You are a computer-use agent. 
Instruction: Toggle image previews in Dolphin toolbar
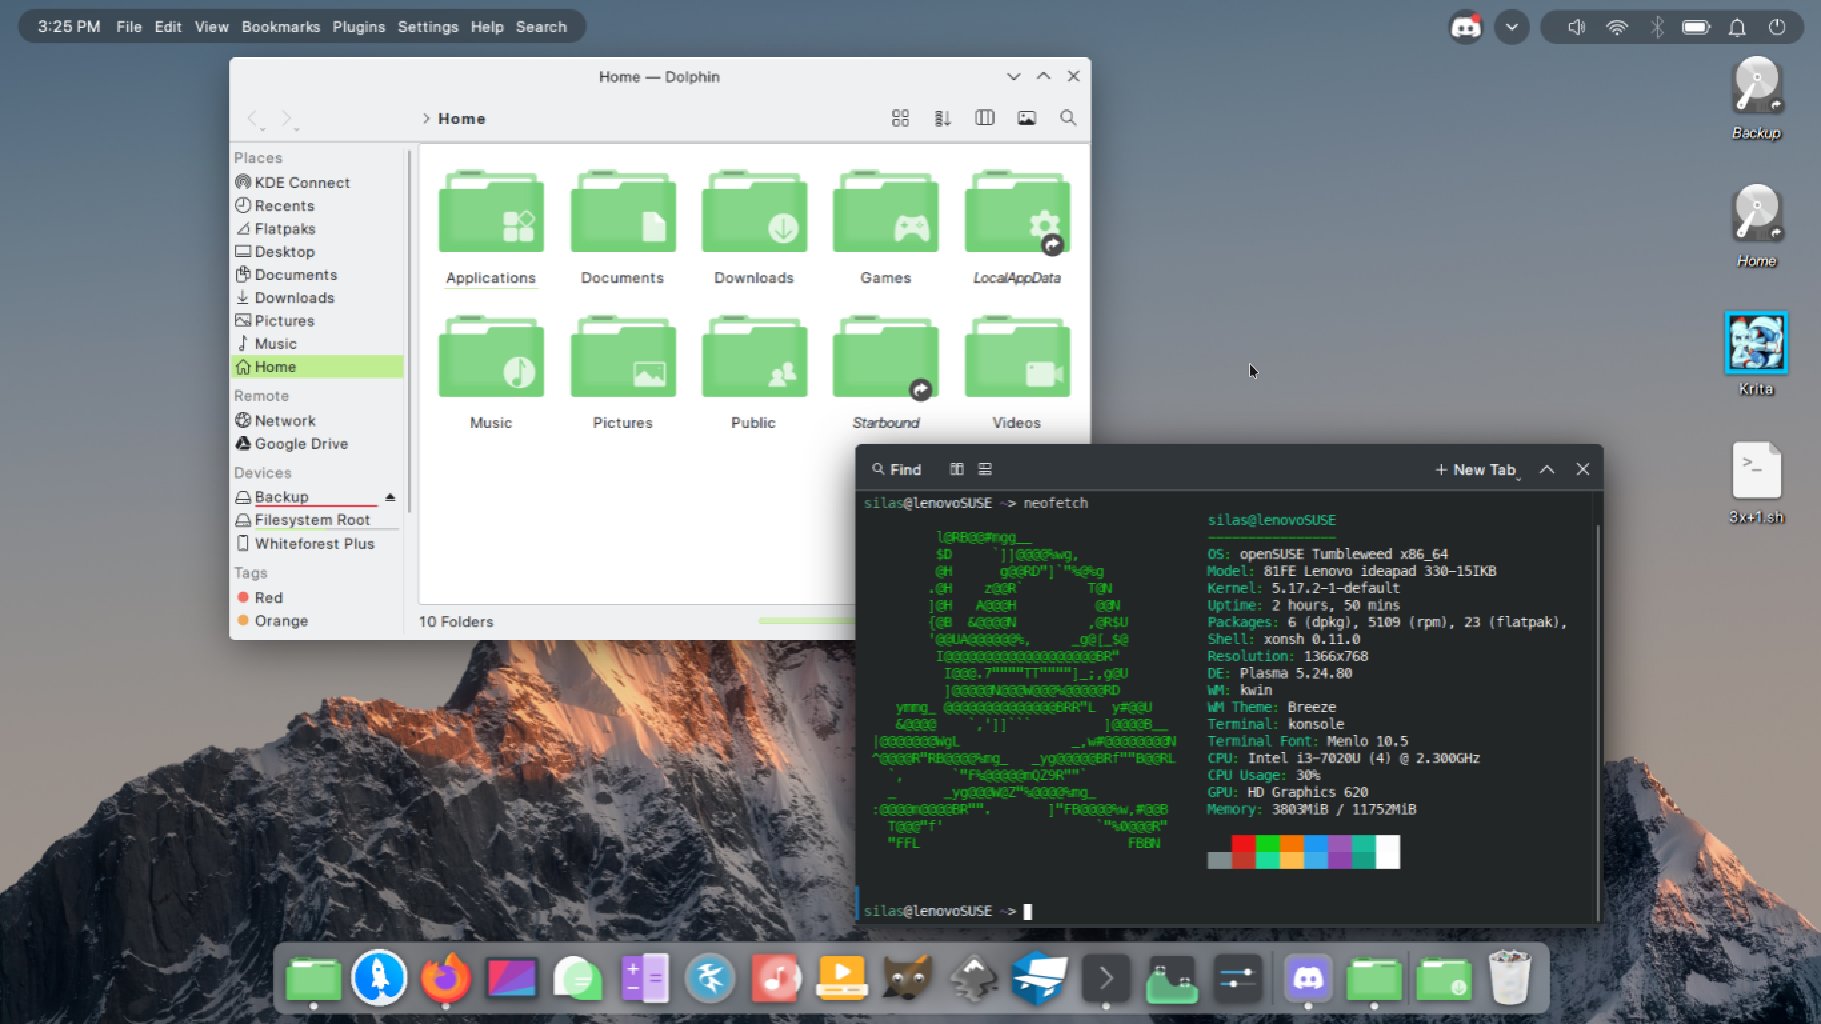1027,118
